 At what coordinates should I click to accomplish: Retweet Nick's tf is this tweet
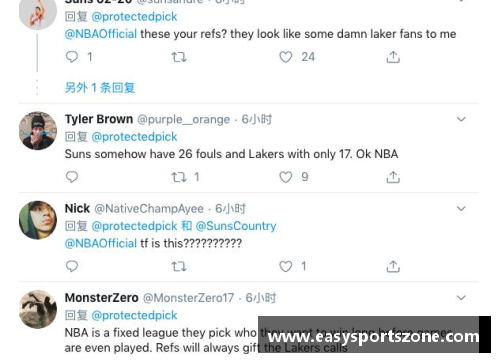point(179,266)
